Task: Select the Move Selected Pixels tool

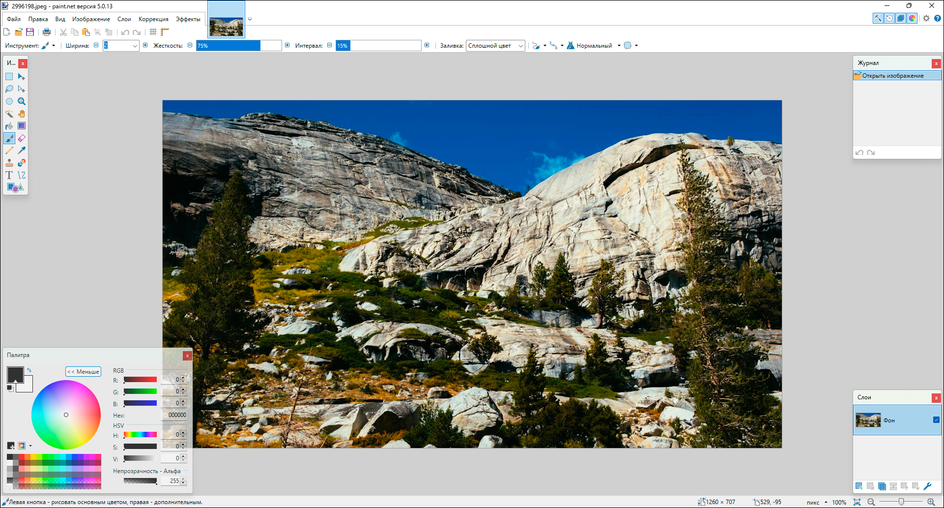Action: [x=22, y=76]
